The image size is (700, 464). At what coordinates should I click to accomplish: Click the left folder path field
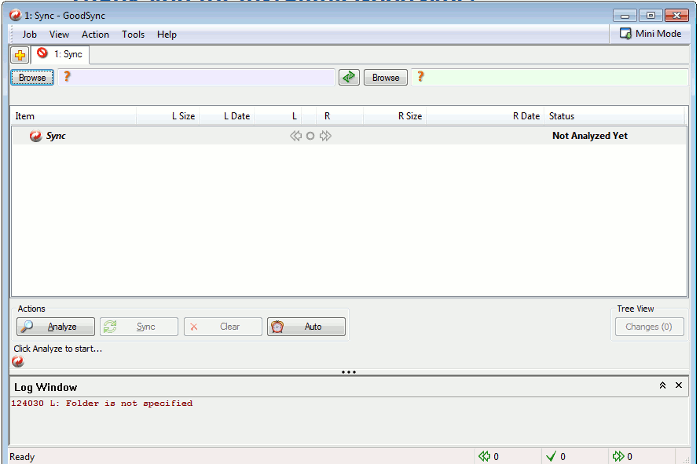pyautogui.click(x=196, y=77)
